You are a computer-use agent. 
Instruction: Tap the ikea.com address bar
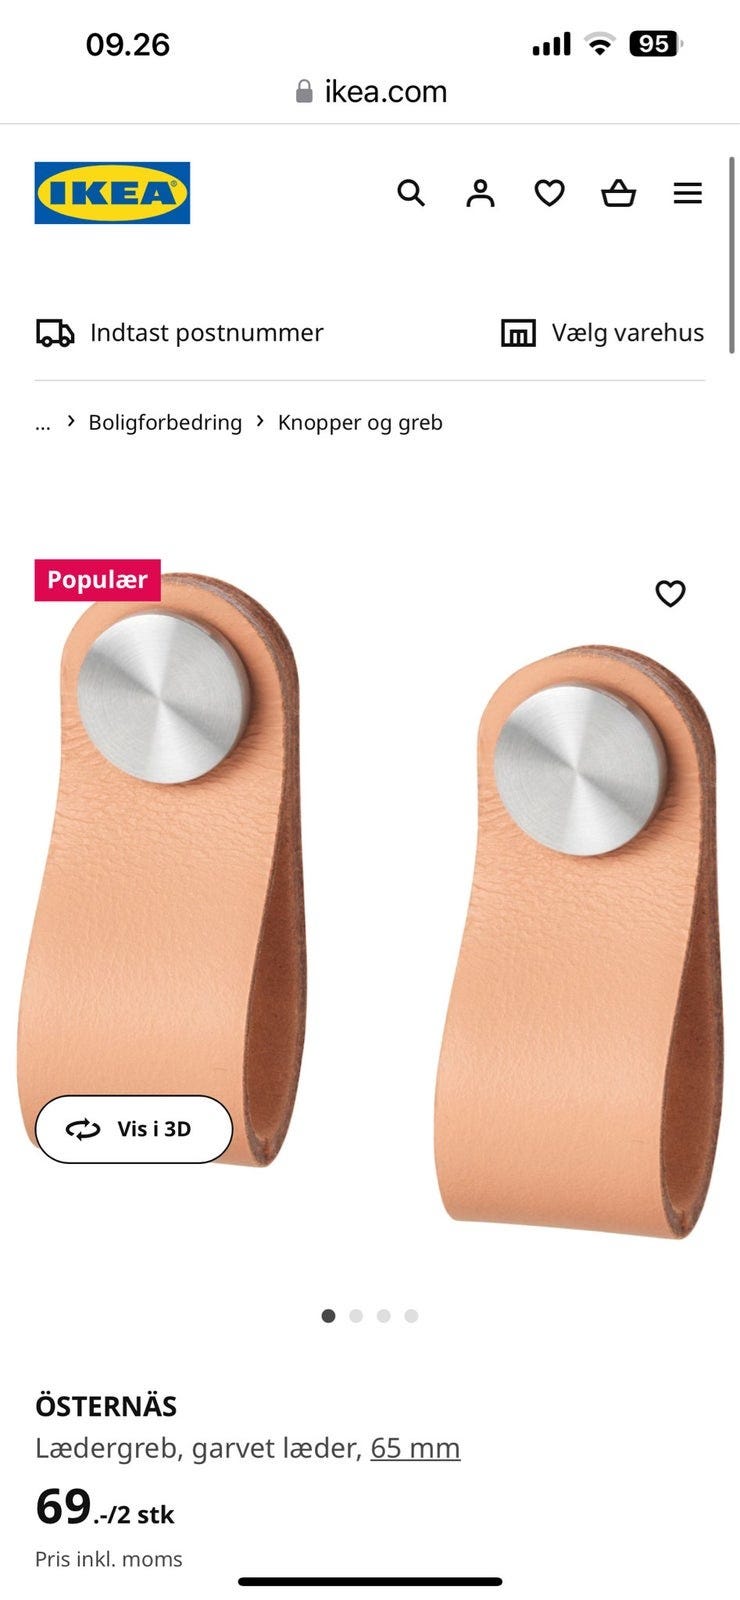pos(370,92)
